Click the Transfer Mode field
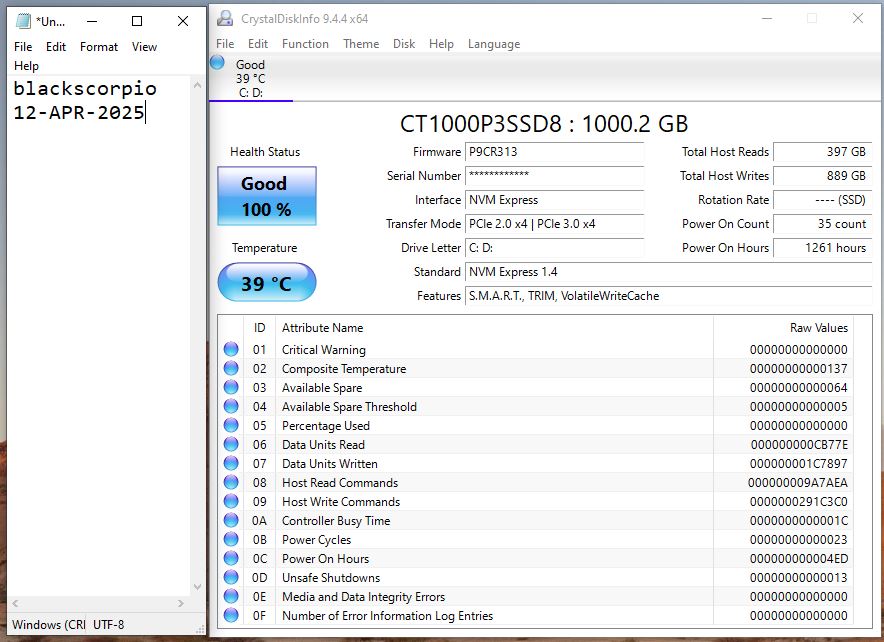 pos(555,224)
